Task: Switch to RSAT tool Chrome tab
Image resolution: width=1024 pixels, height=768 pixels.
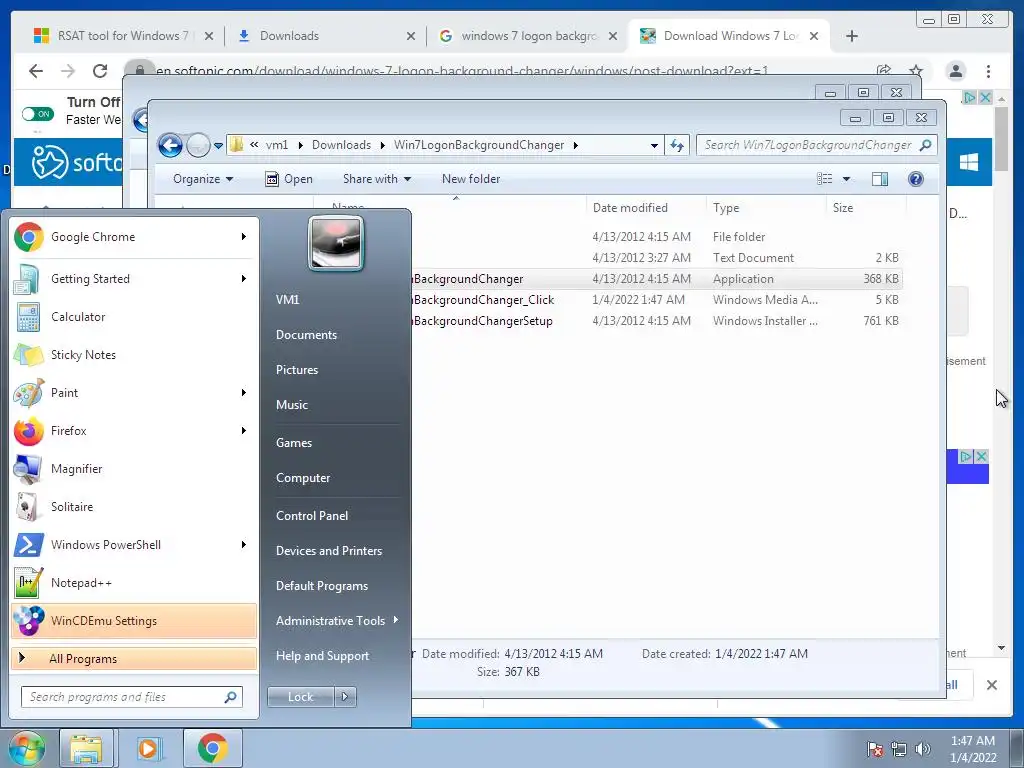Action: click(x=123, y=36)
